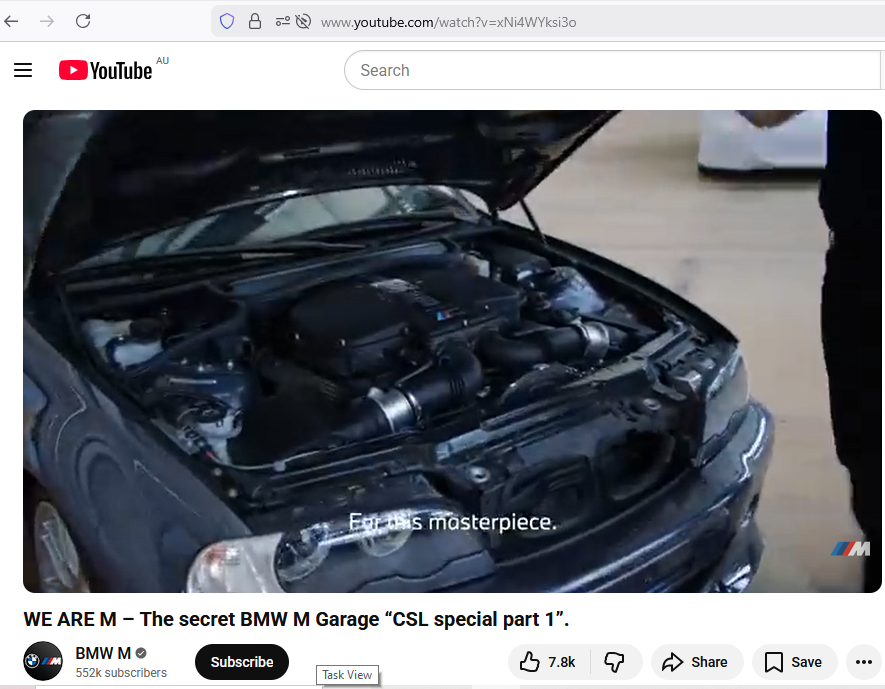Share this video

(x=696, y=662)
